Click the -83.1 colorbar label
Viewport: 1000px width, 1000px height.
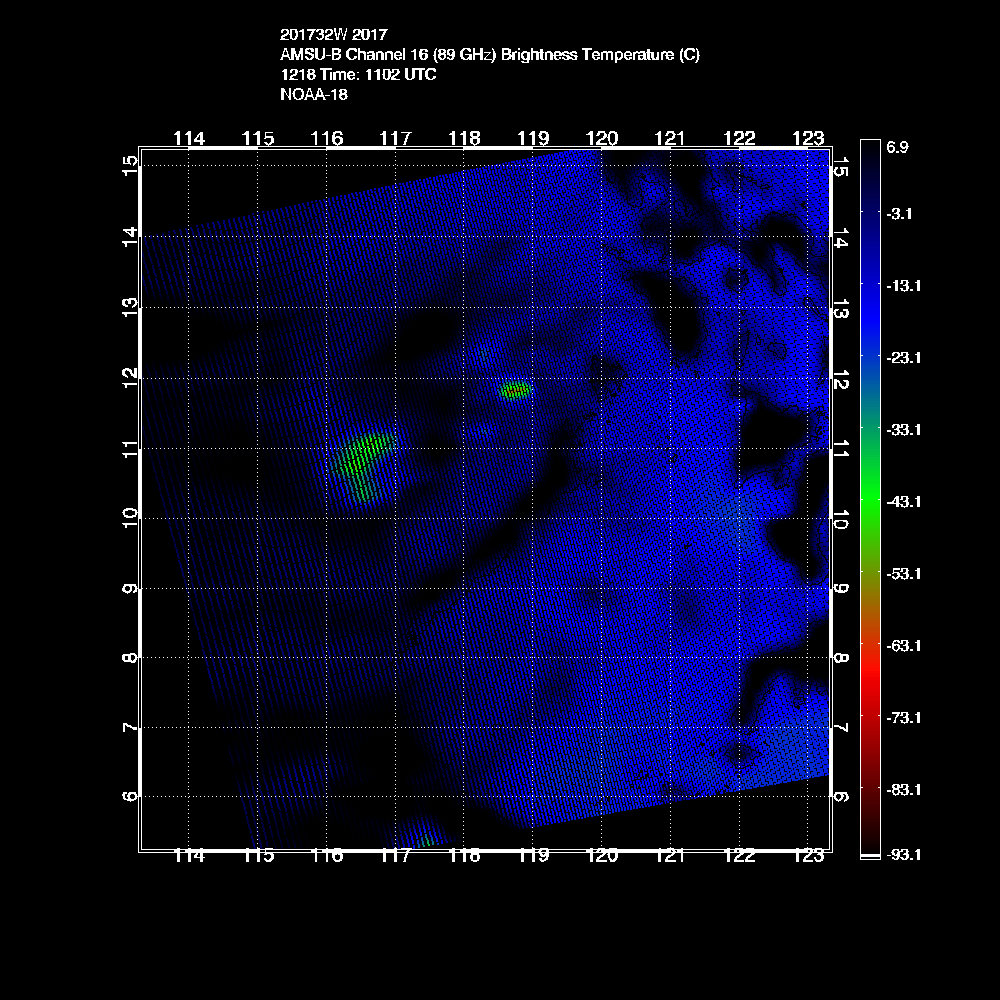click(x=903, y=790)
